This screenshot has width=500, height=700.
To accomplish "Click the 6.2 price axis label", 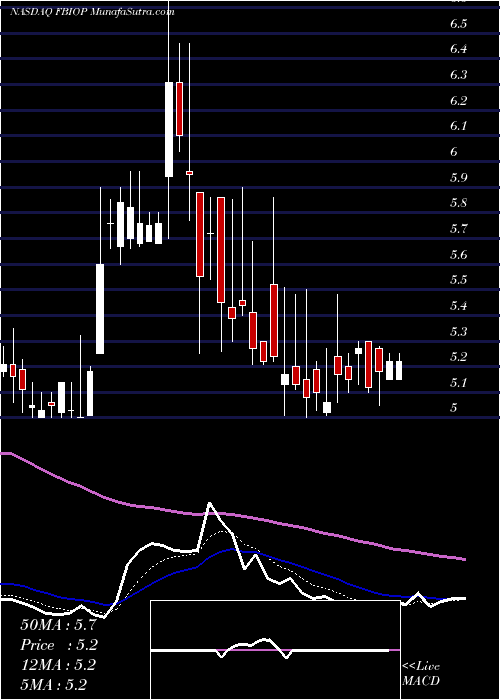I will click(x=459, y=101).
